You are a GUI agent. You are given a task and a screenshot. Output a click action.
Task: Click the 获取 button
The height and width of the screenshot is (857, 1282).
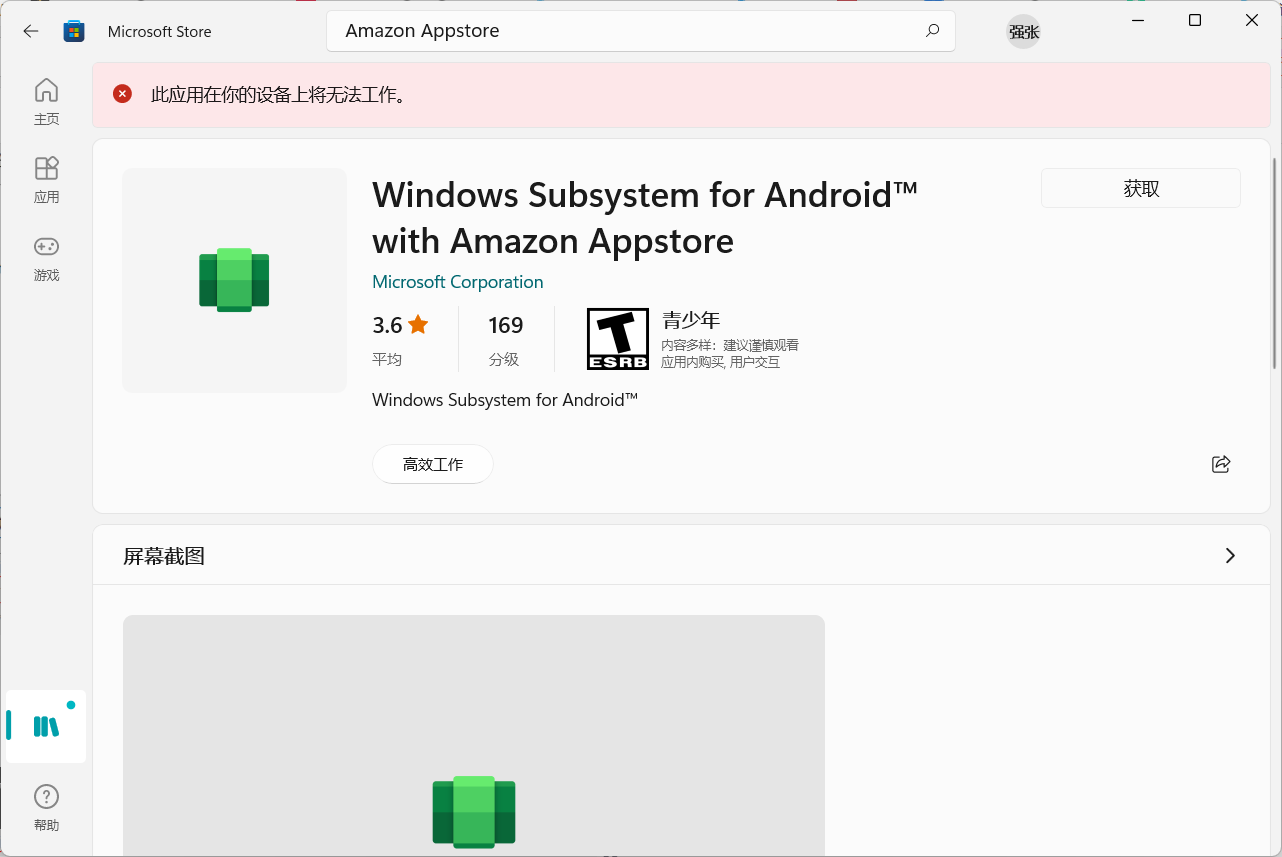(x=1141, y=188)
